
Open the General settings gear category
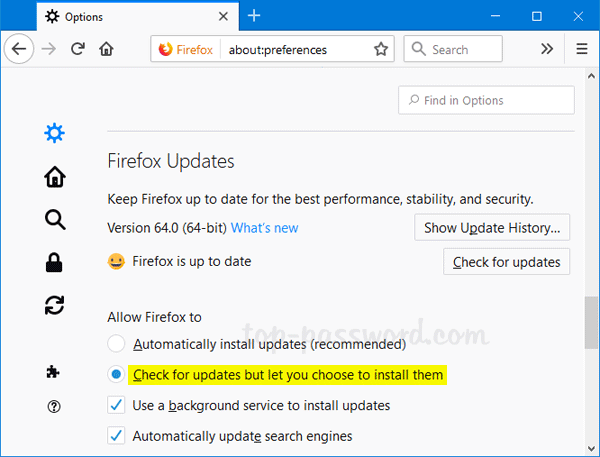point(55,133)
